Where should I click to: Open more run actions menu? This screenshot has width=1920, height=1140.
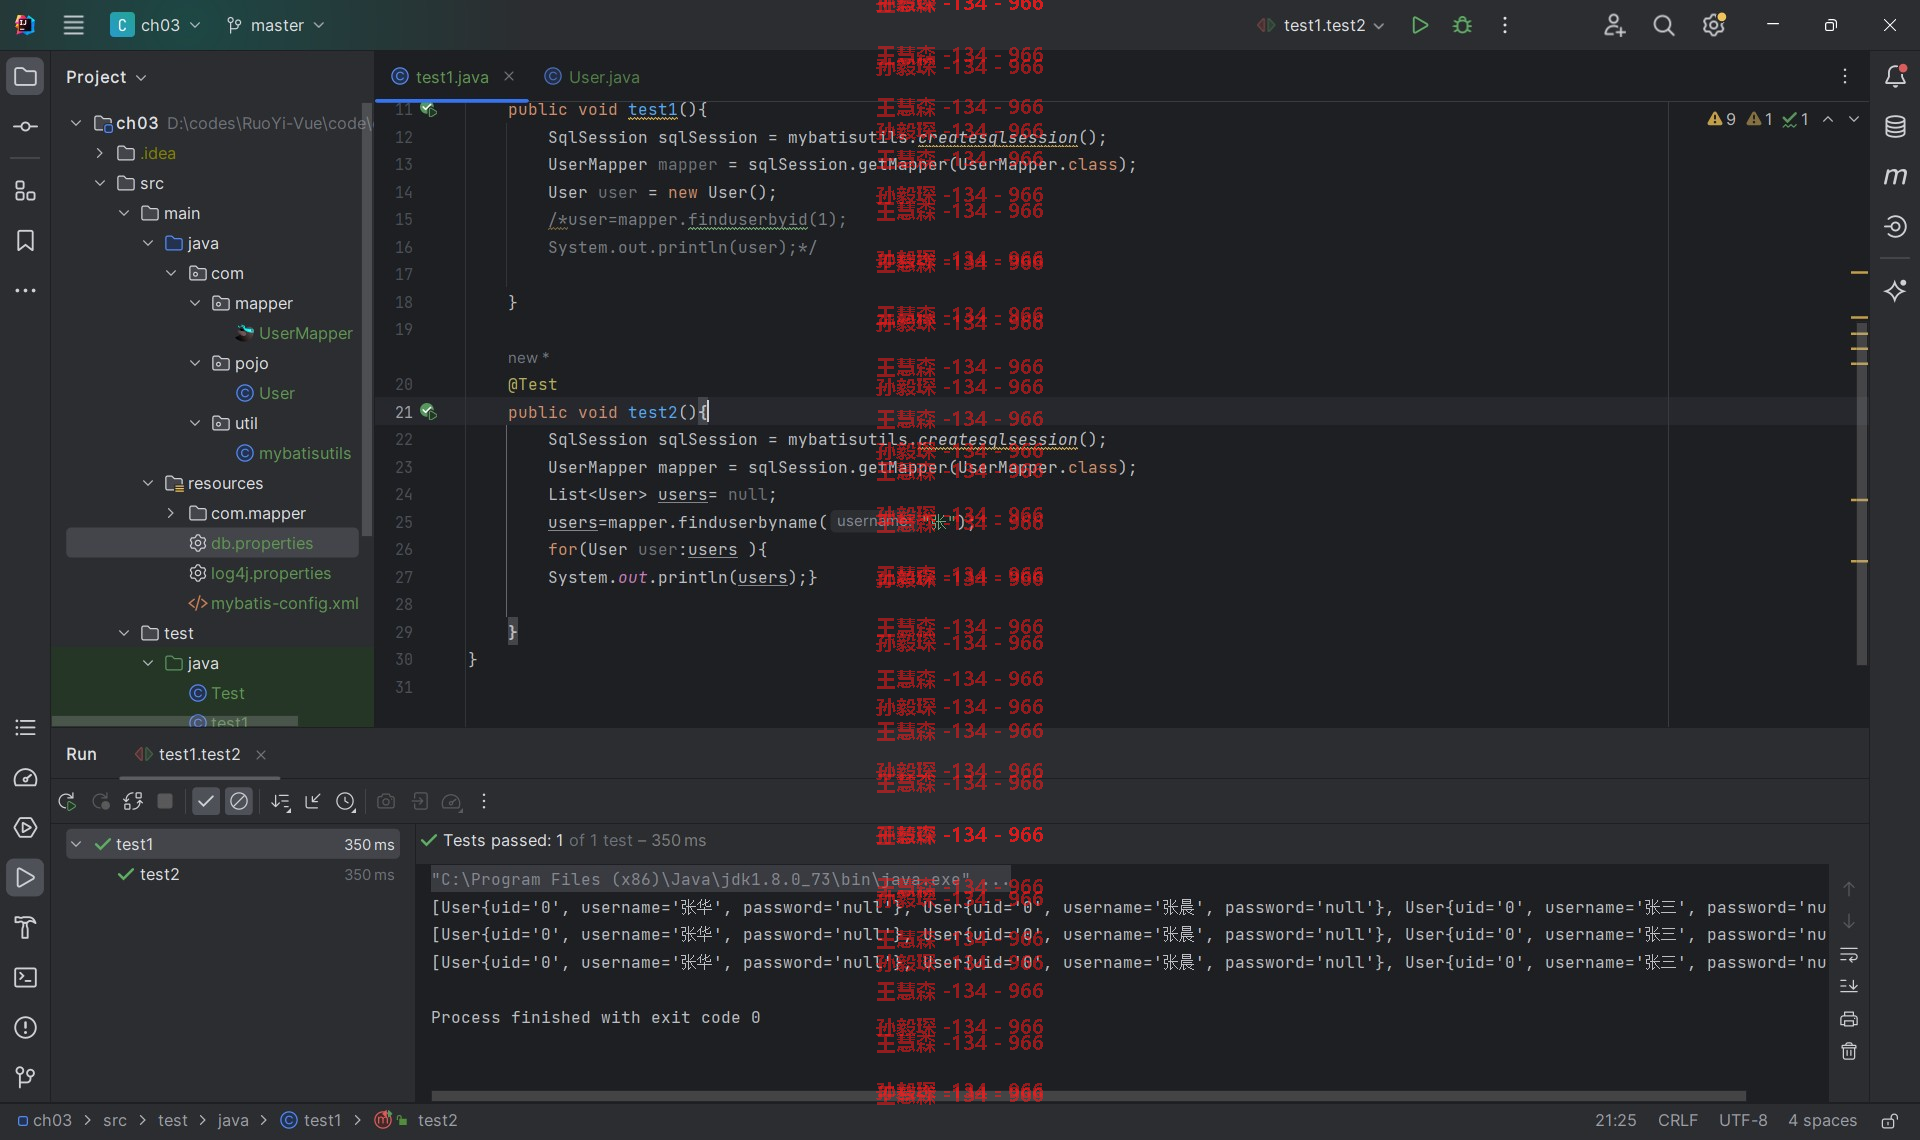tap(1504, 25)
